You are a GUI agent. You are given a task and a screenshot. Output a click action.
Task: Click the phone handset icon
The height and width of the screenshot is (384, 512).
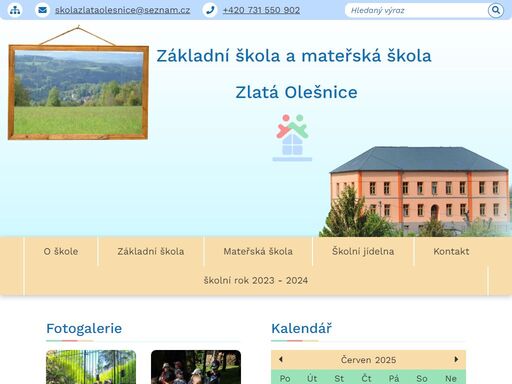[x=210, y=10]
